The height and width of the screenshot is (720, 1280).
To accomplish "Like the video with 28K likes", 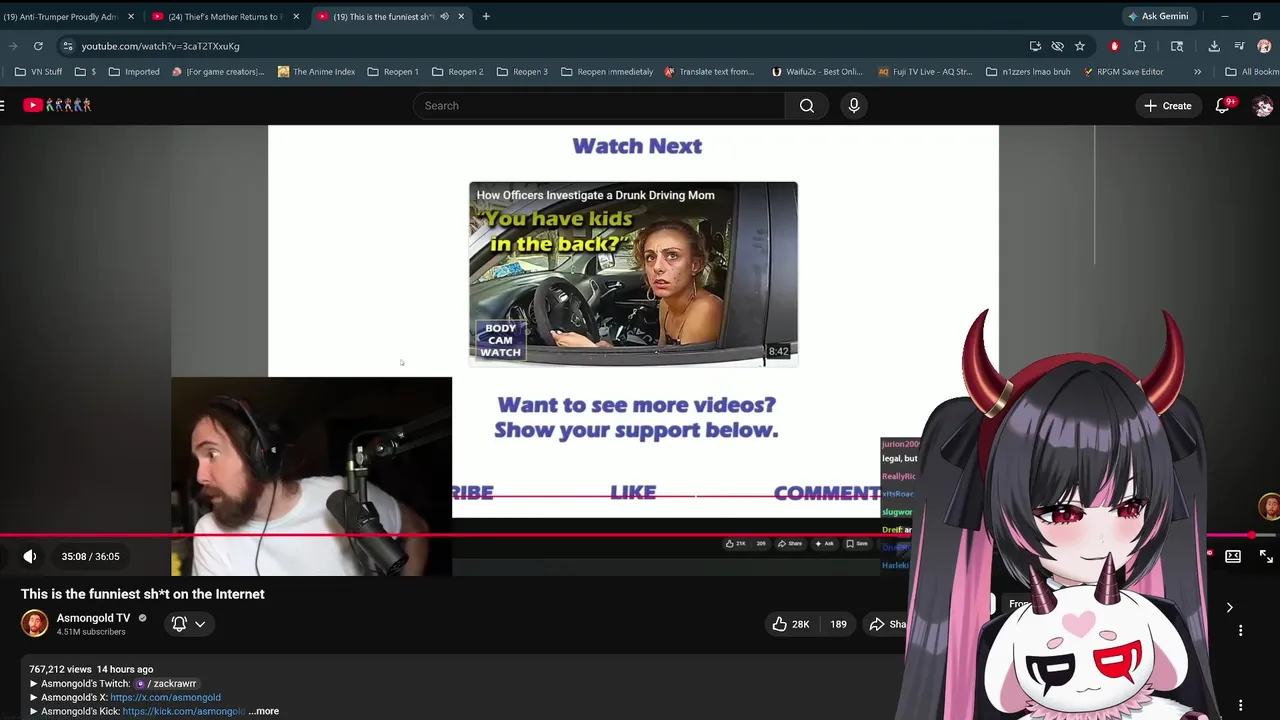I will tap(790, 624).
